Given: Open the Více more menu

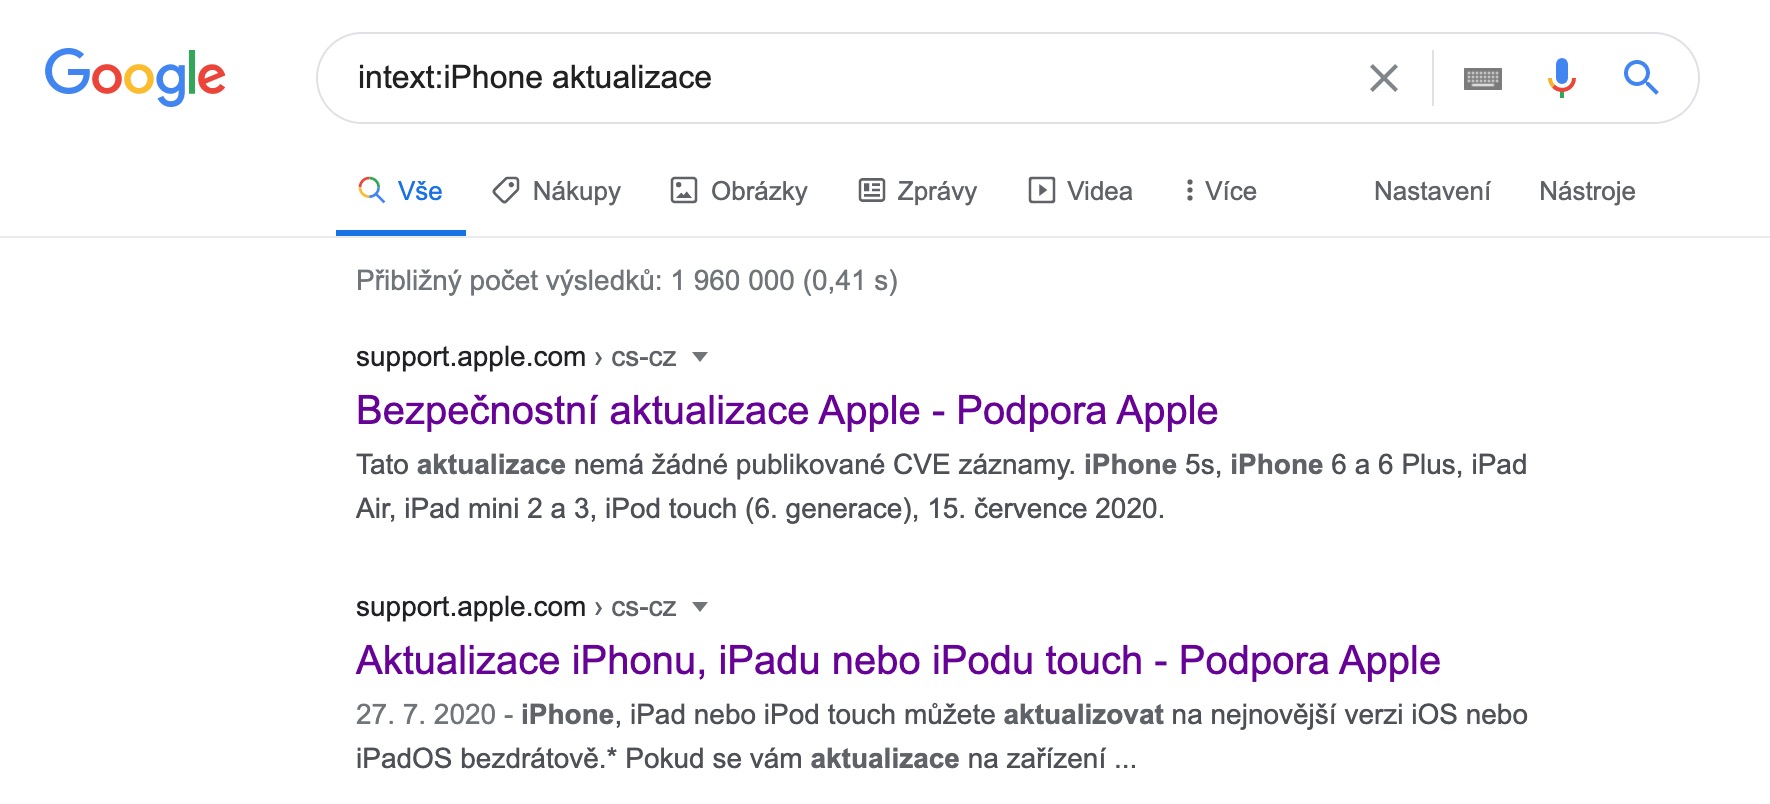Looking at the screenshot, I should [x=1219, y=191].
